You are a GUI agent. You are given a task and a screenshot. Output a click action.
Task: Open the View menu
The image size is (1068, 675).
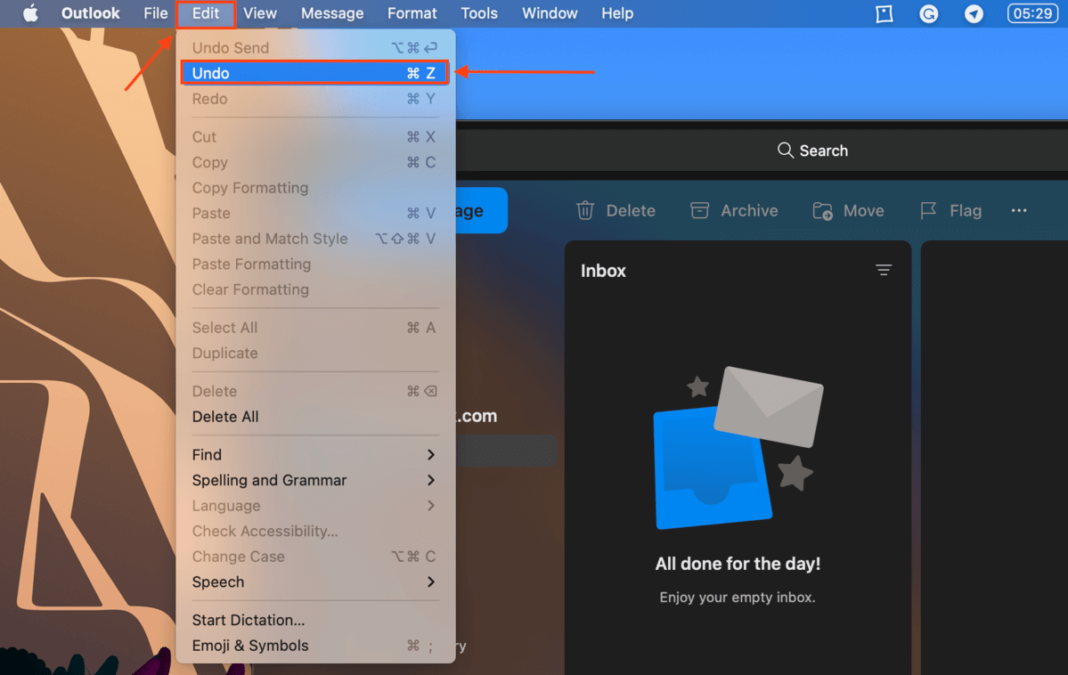[259, 13]
